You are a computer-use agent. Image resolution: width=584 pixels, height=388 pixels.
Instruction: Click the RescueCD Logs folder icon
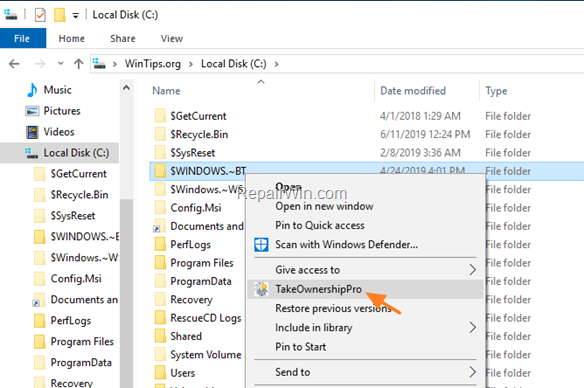point(160,318)
